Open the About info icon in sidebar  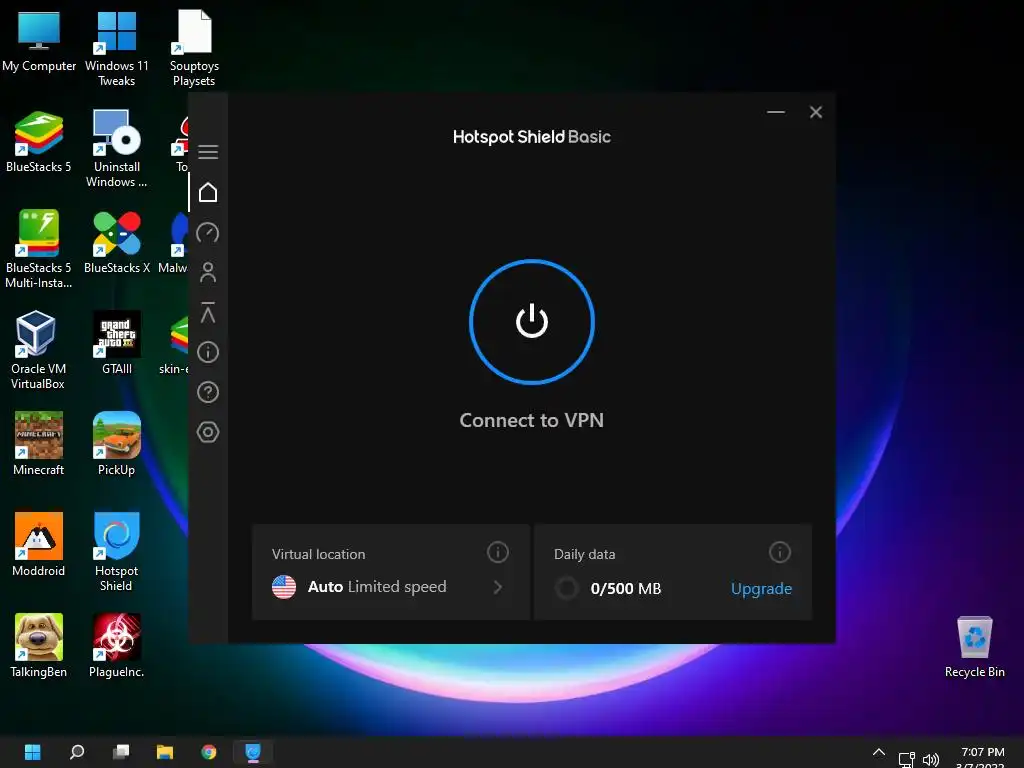click(208, 352)
